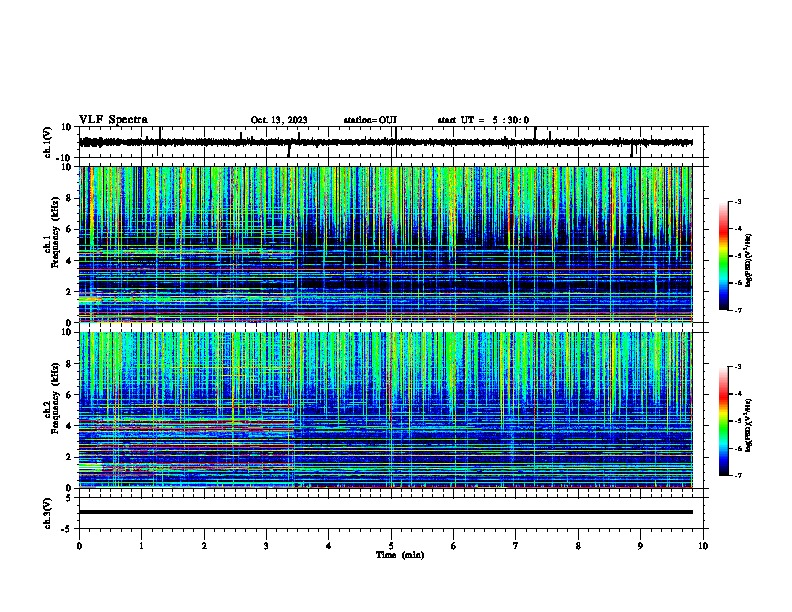The width and height of the screenshot is (792, 612).
Task: Select the 'Oct. 13, 2023' date label
Action: point(279,120)
